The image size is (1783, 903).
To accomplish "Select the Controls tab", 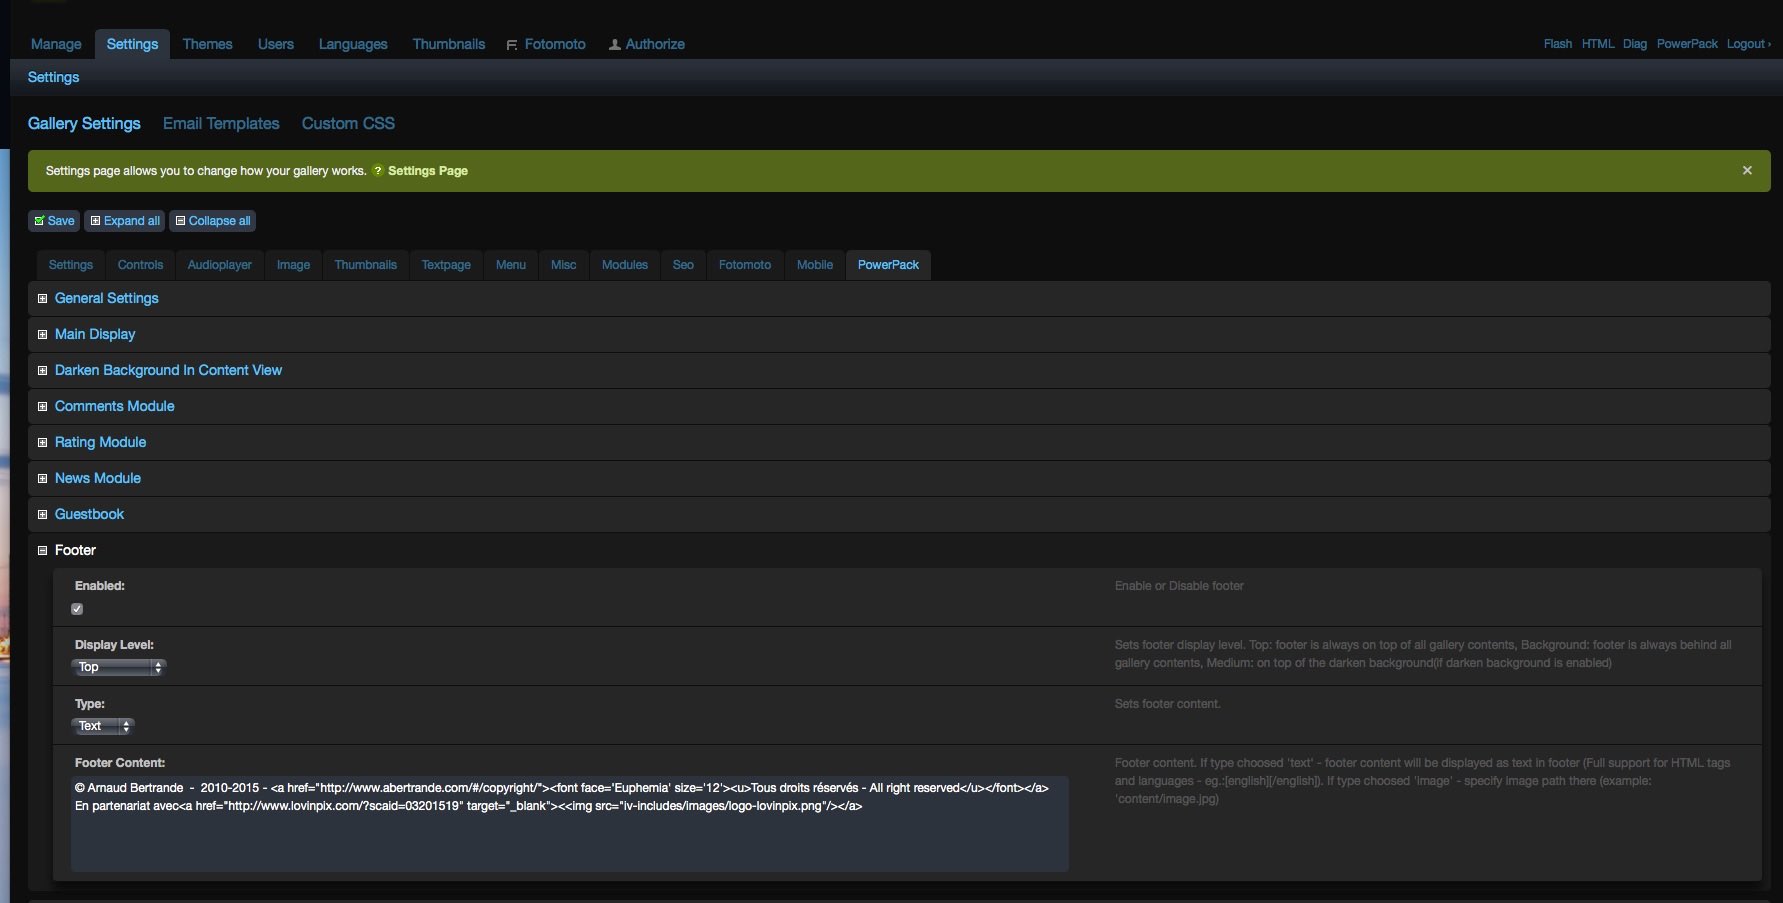I will 140,265.
